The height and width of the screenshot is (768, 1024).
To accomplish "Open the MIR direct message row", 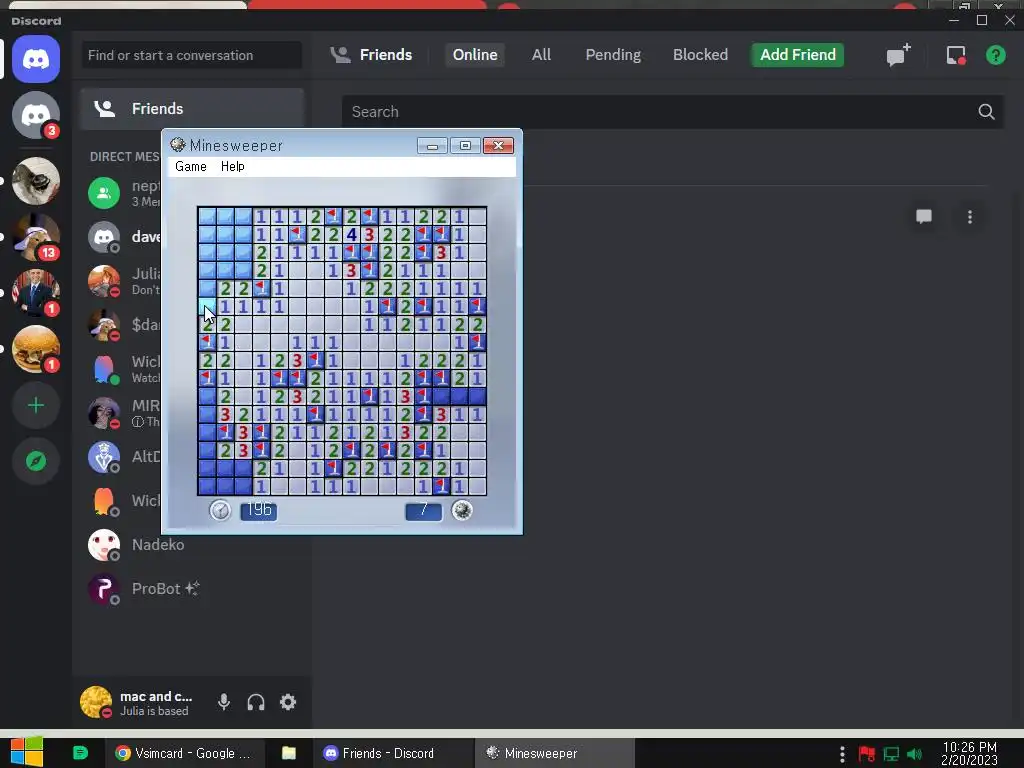I will click(122, 413).
